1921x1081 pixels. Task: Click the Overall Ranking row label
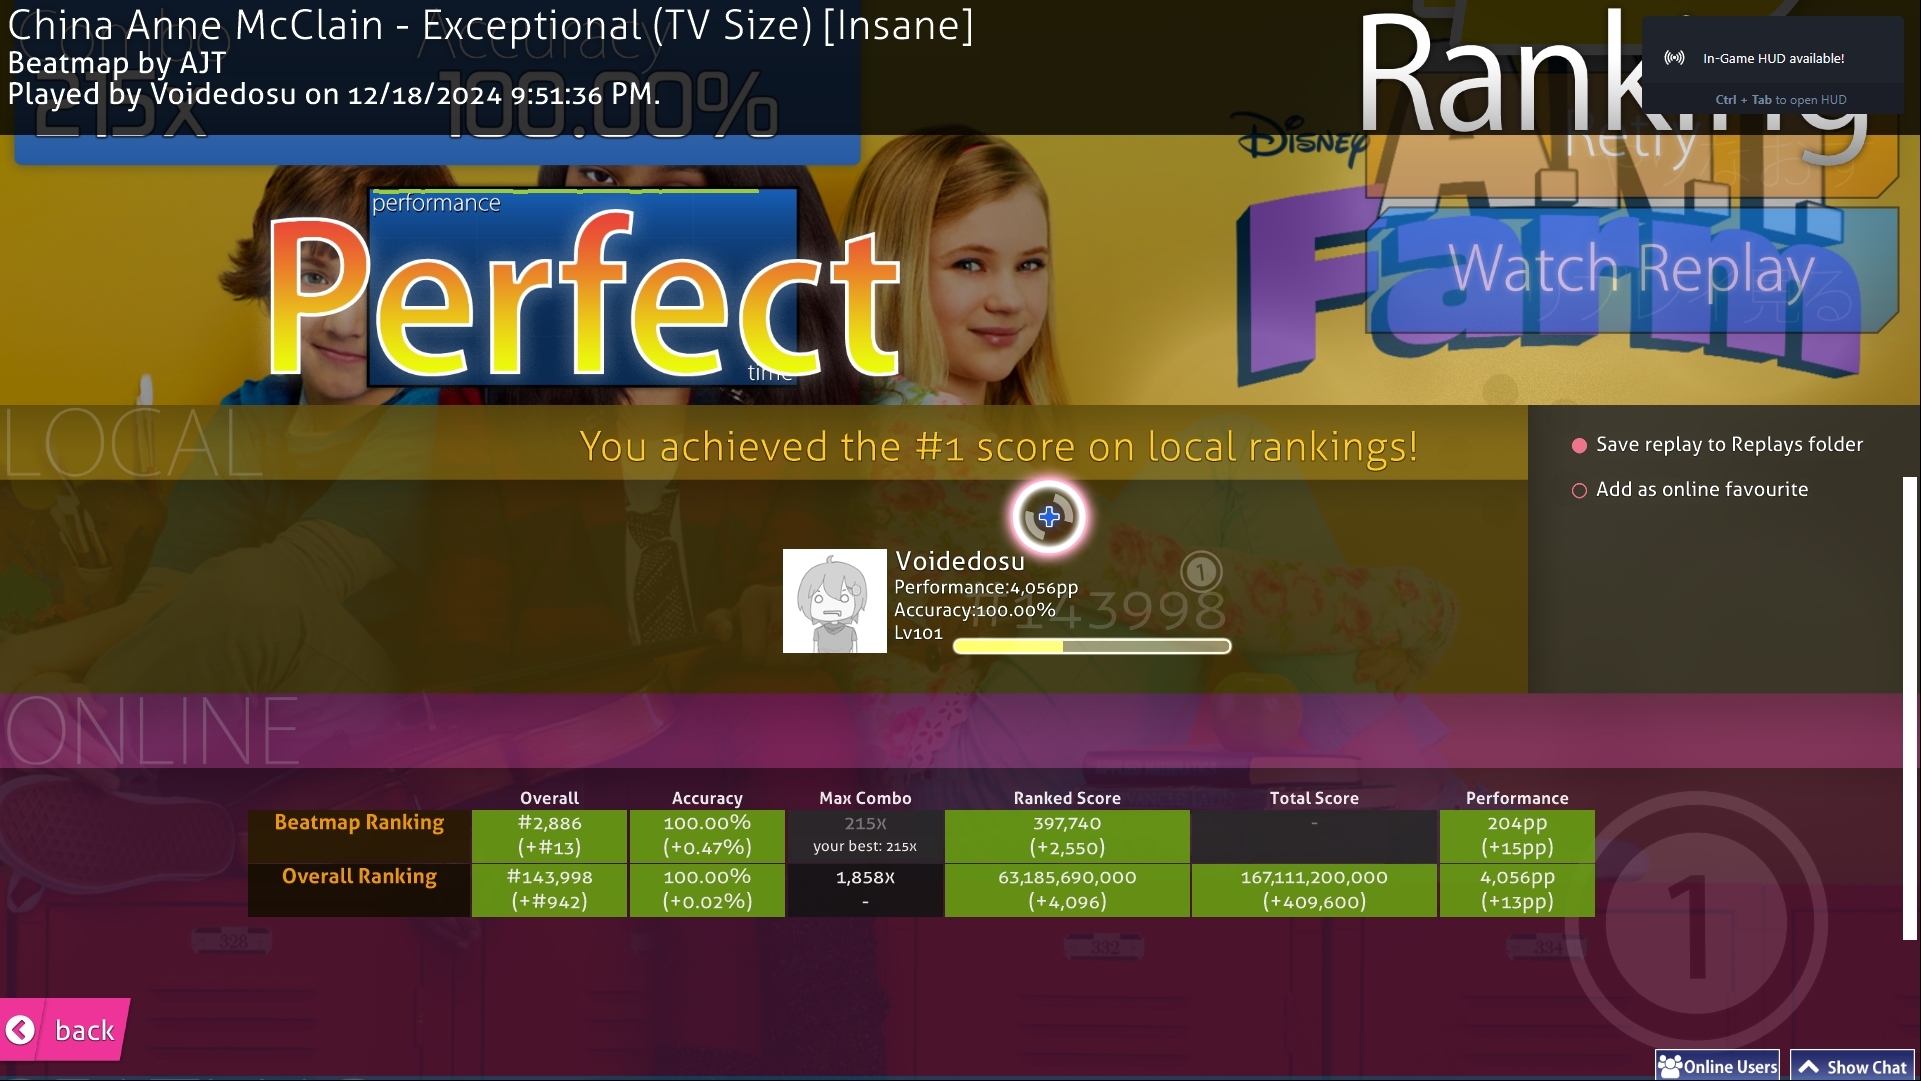tap(359, 876)
